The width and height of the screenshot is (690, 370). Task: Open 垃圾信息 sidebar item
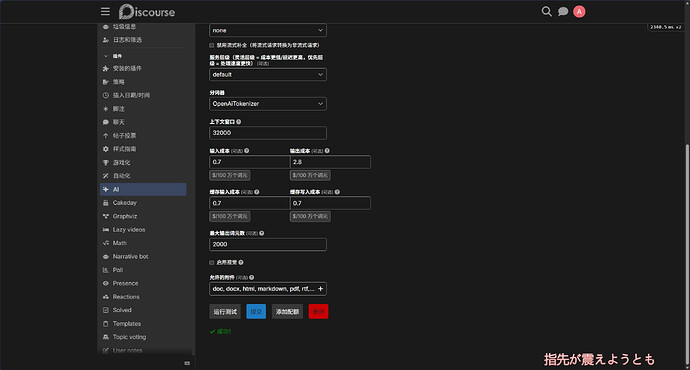click(143, 27)
